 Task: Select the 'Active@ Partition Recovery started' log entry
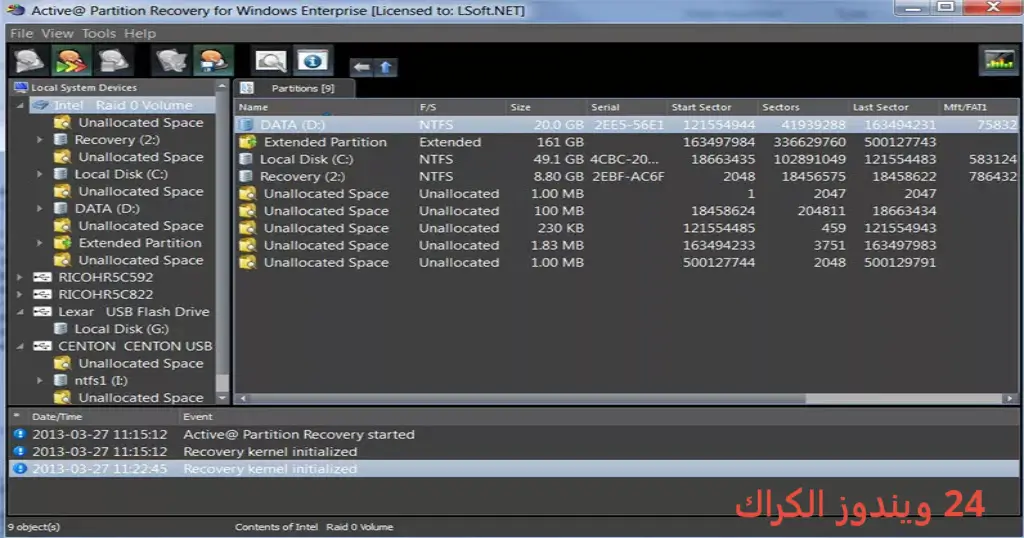click(x=513, y=434)
